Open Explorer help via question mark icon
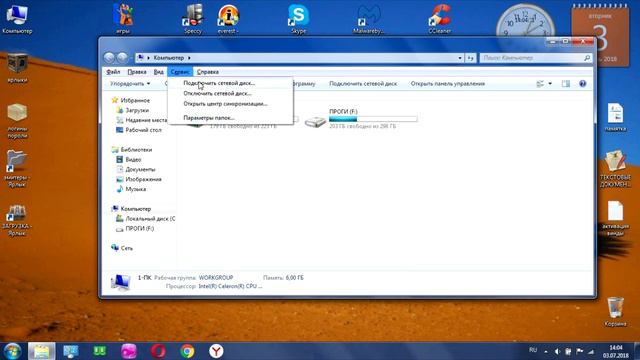Screen dimensions: 640x360 [582, 84]
